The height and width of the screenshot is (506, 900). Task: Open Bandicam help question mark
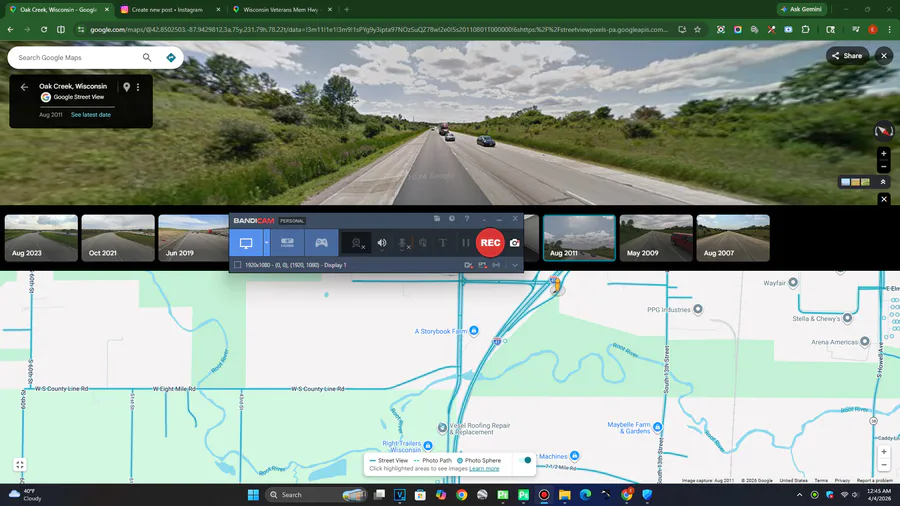467,219
